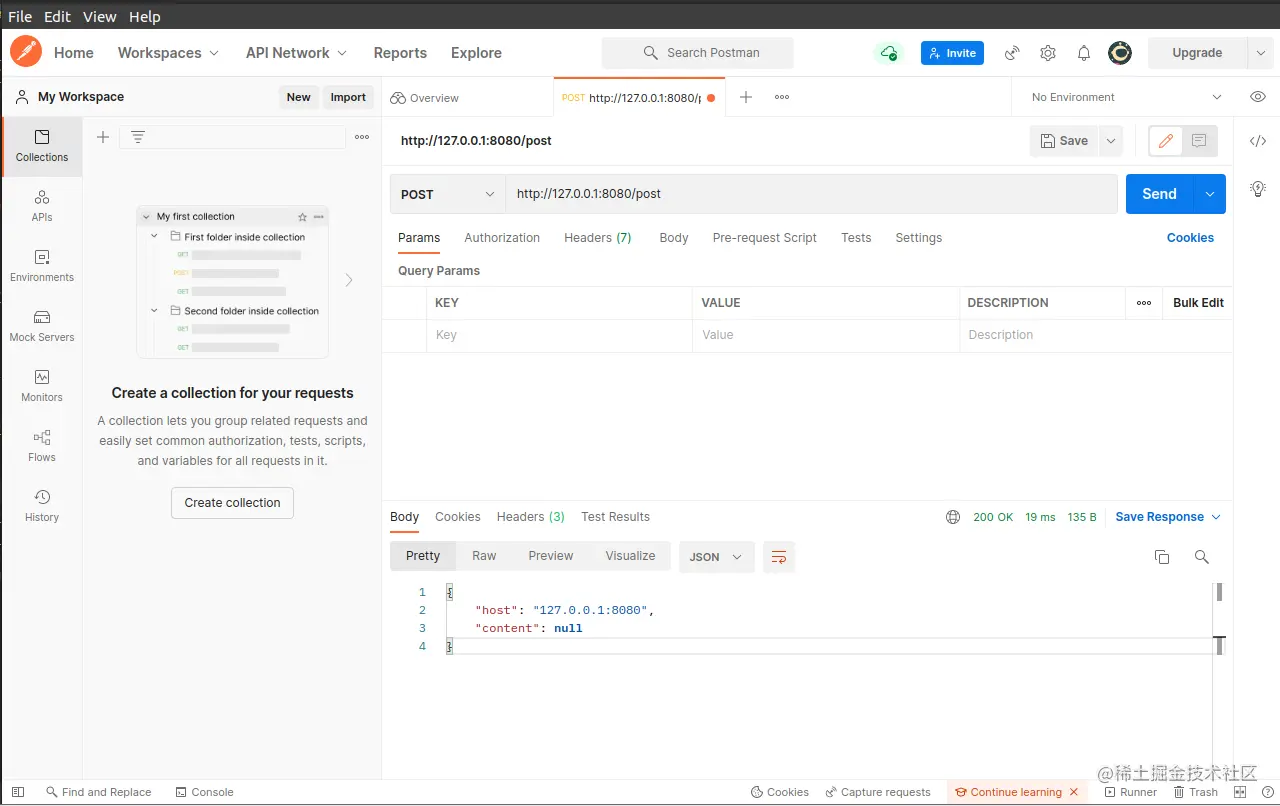The image size is (1280, 806).
Task: Search the response with the magnifier icon
Action: pos(1202,557)
